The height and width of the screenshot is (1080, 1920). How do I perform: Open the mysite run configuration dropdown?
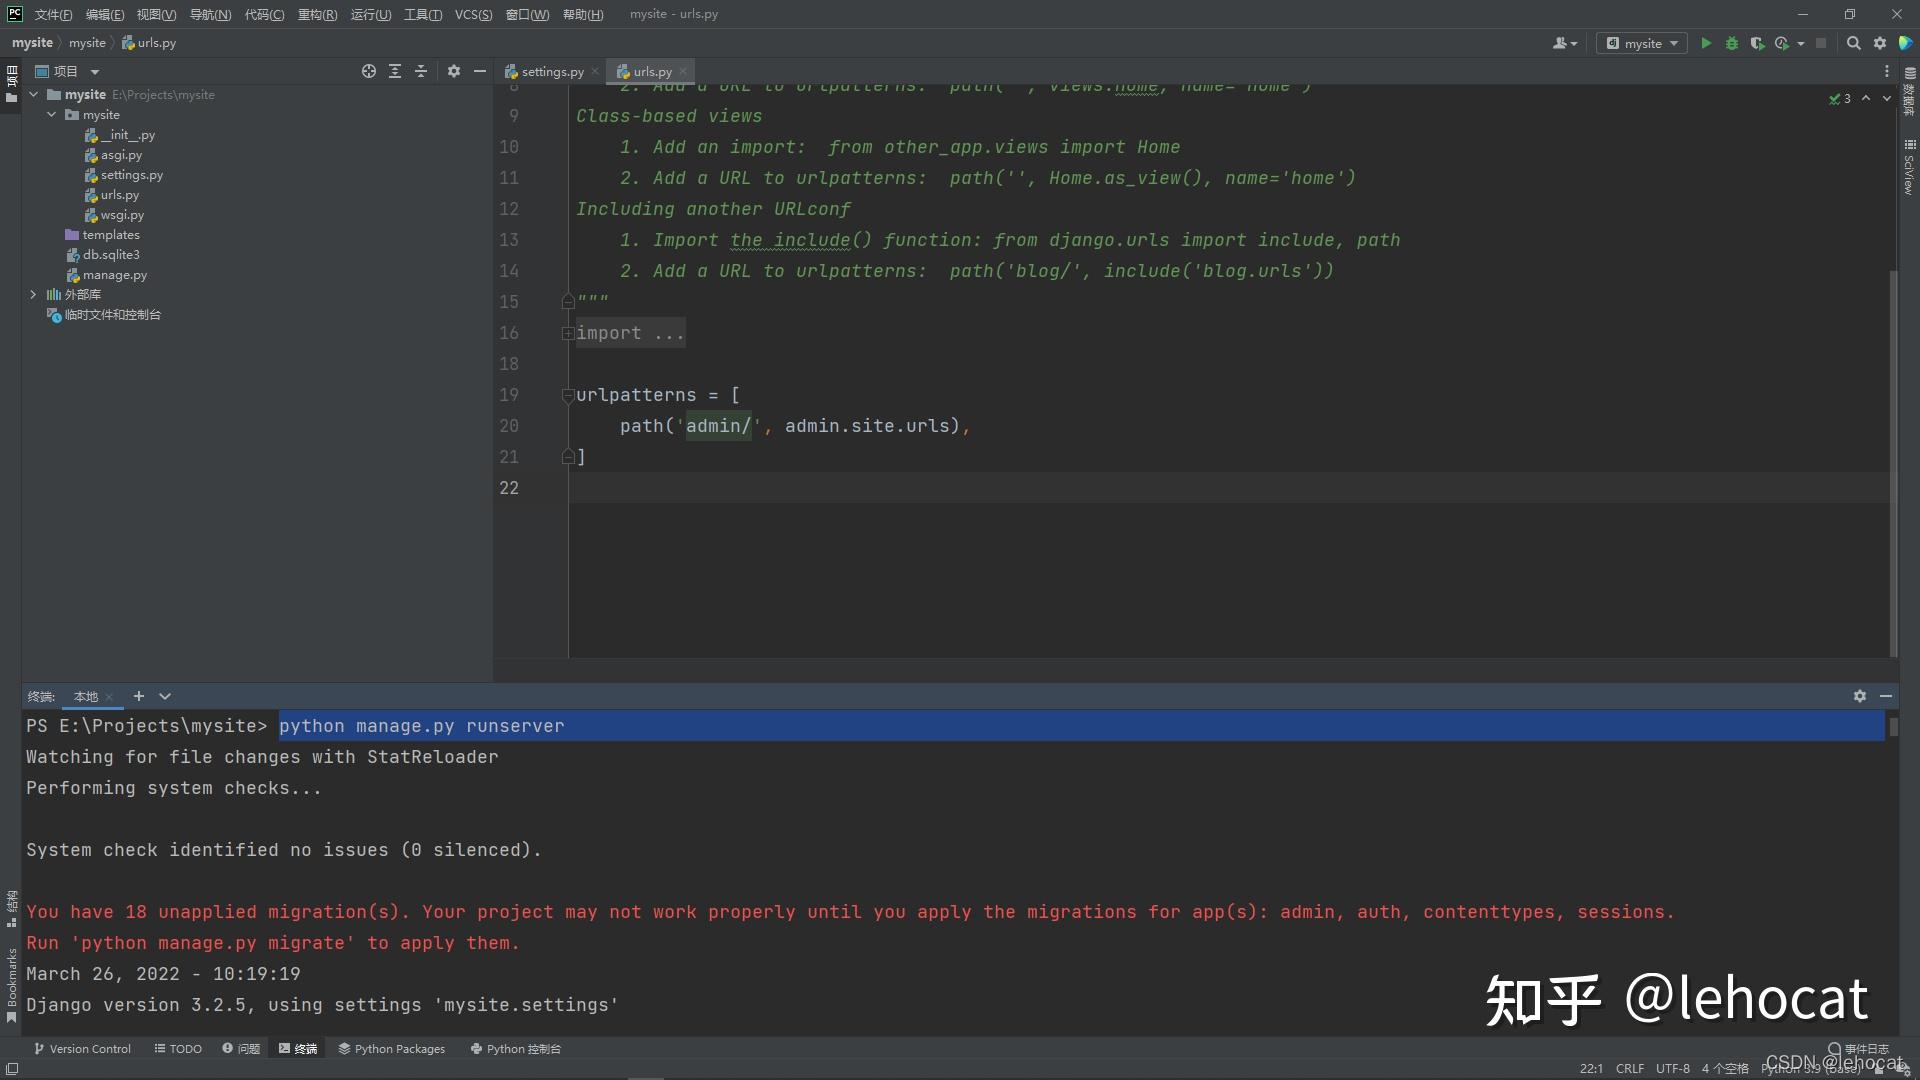tap(1643, 43)
